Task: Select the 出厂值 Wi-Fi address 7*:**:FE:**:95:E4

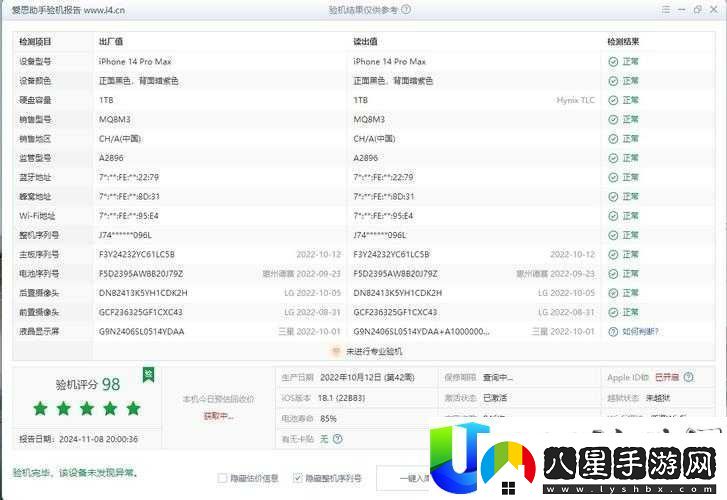Action: click(129, 216)
